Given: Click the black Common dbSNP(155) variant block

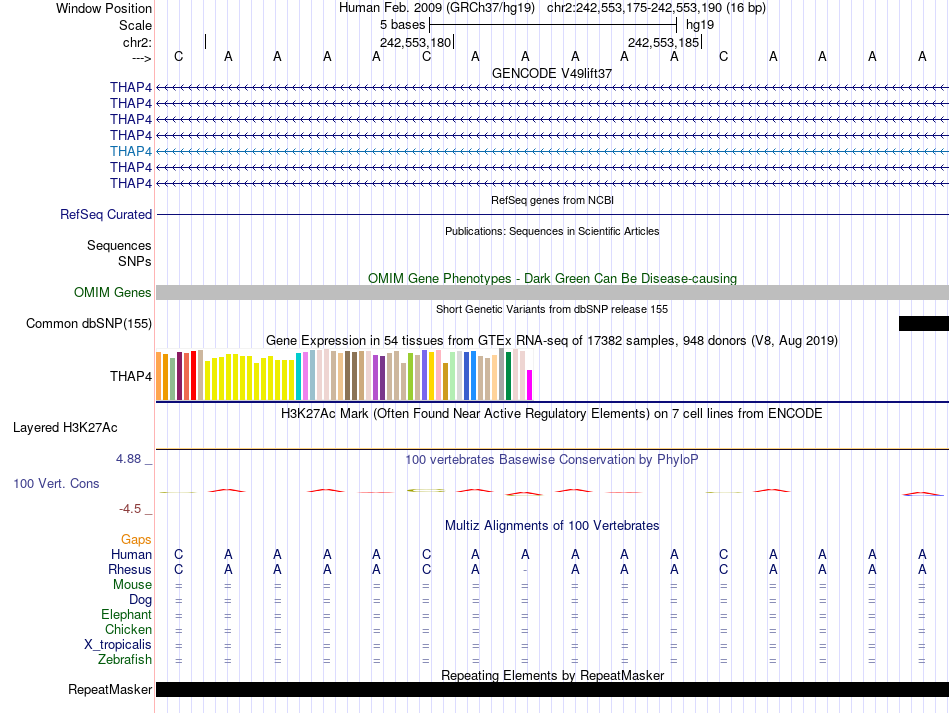Looking at the screenshot, I should (923, 323).
